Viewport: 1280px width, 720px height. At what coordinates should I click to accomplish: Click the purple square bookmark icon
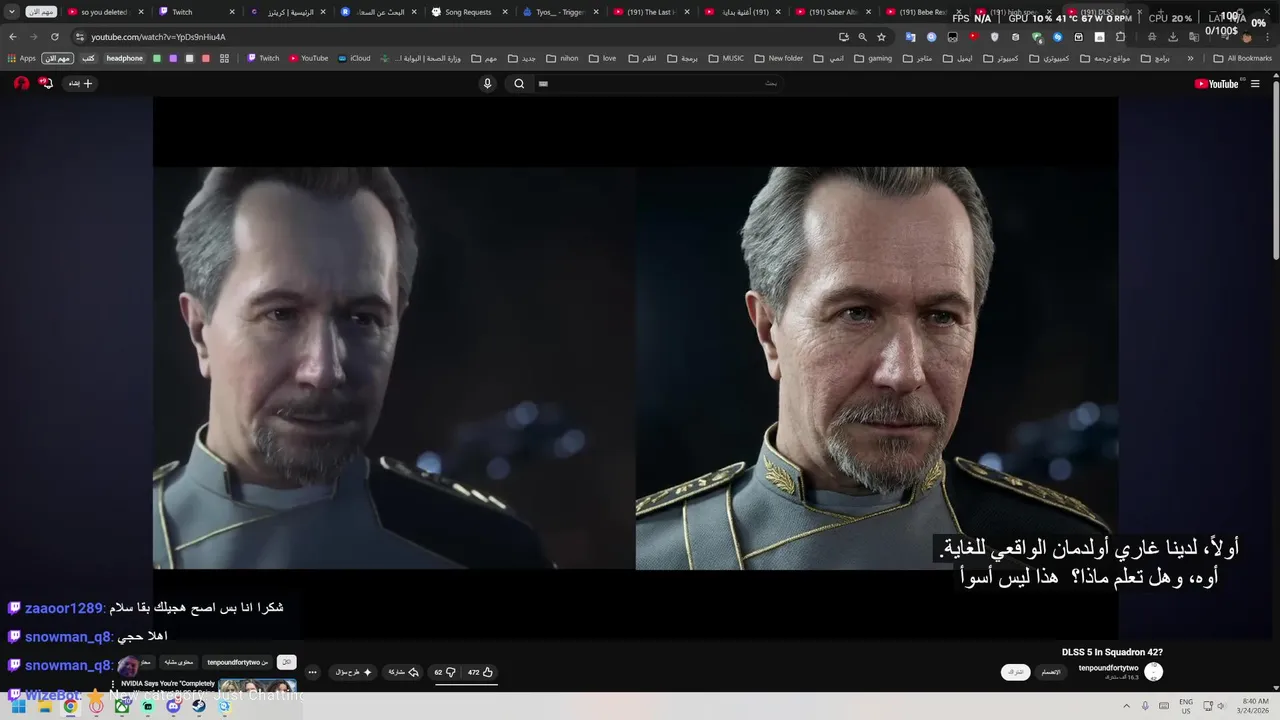click(173, 58)
